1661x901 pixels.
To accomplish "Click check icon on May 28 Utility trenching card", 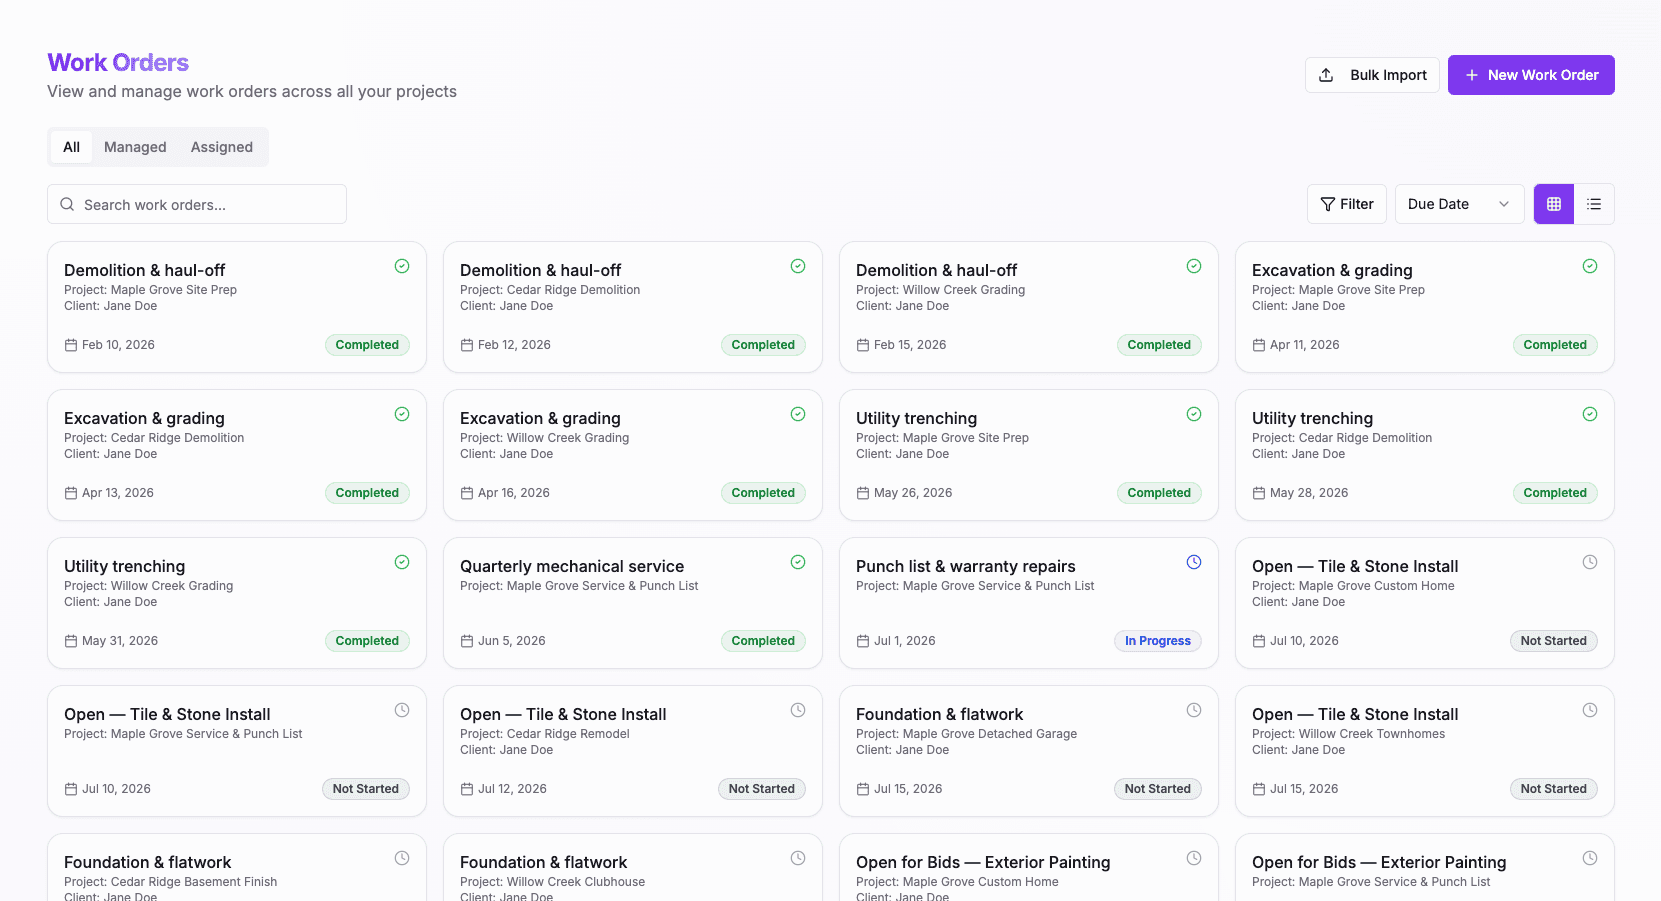I will pyautogui.click(x=1590, y=414).
